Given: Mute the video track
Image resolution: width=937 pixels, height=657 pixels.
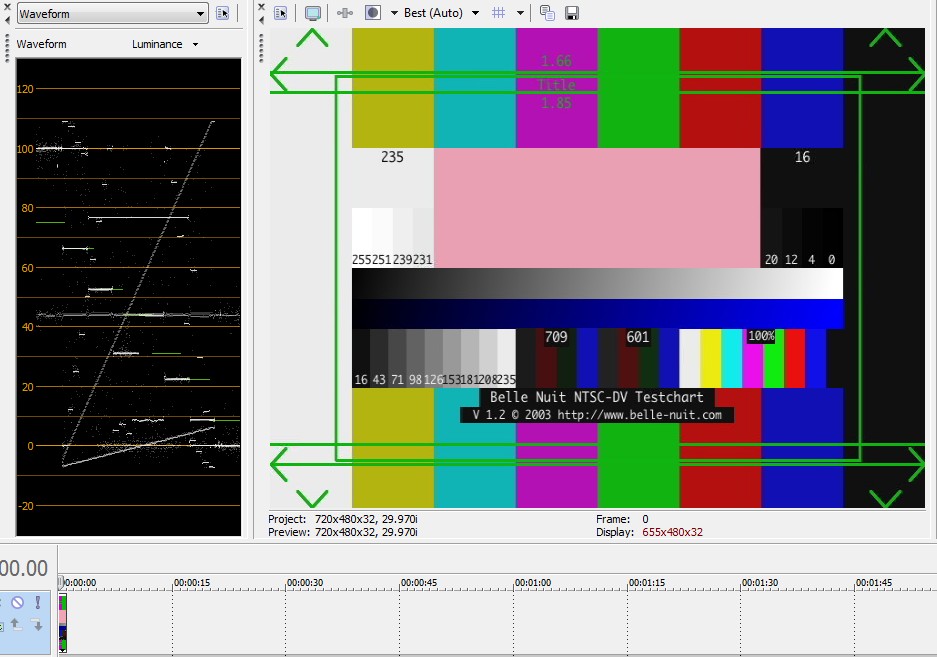Looking at the screenshot, I should click(17, 602).
